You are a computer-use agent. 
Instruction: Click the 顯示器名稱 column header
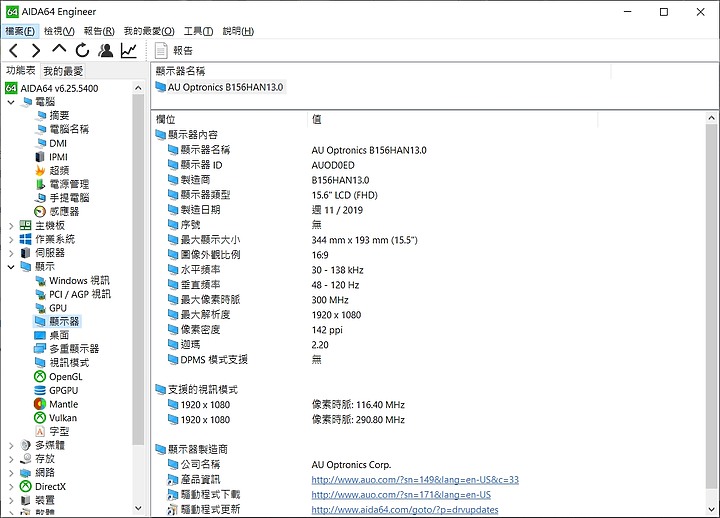pos(381,71)
